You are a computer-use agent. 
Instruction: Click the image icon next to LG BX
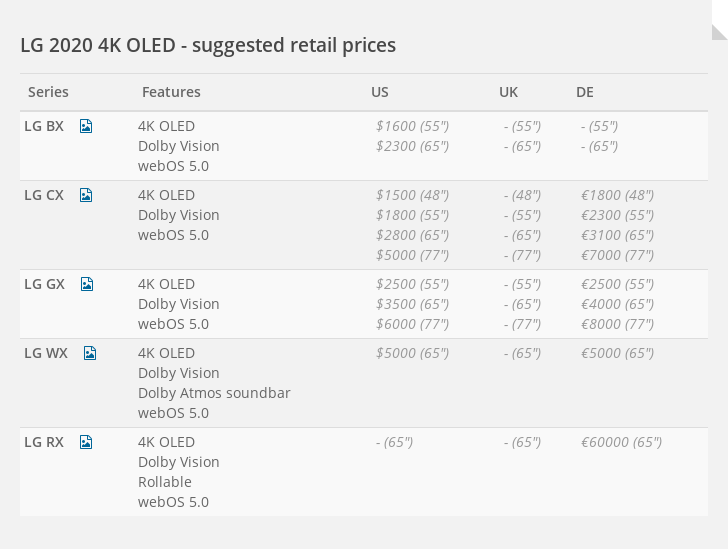[x=86, y=126]
